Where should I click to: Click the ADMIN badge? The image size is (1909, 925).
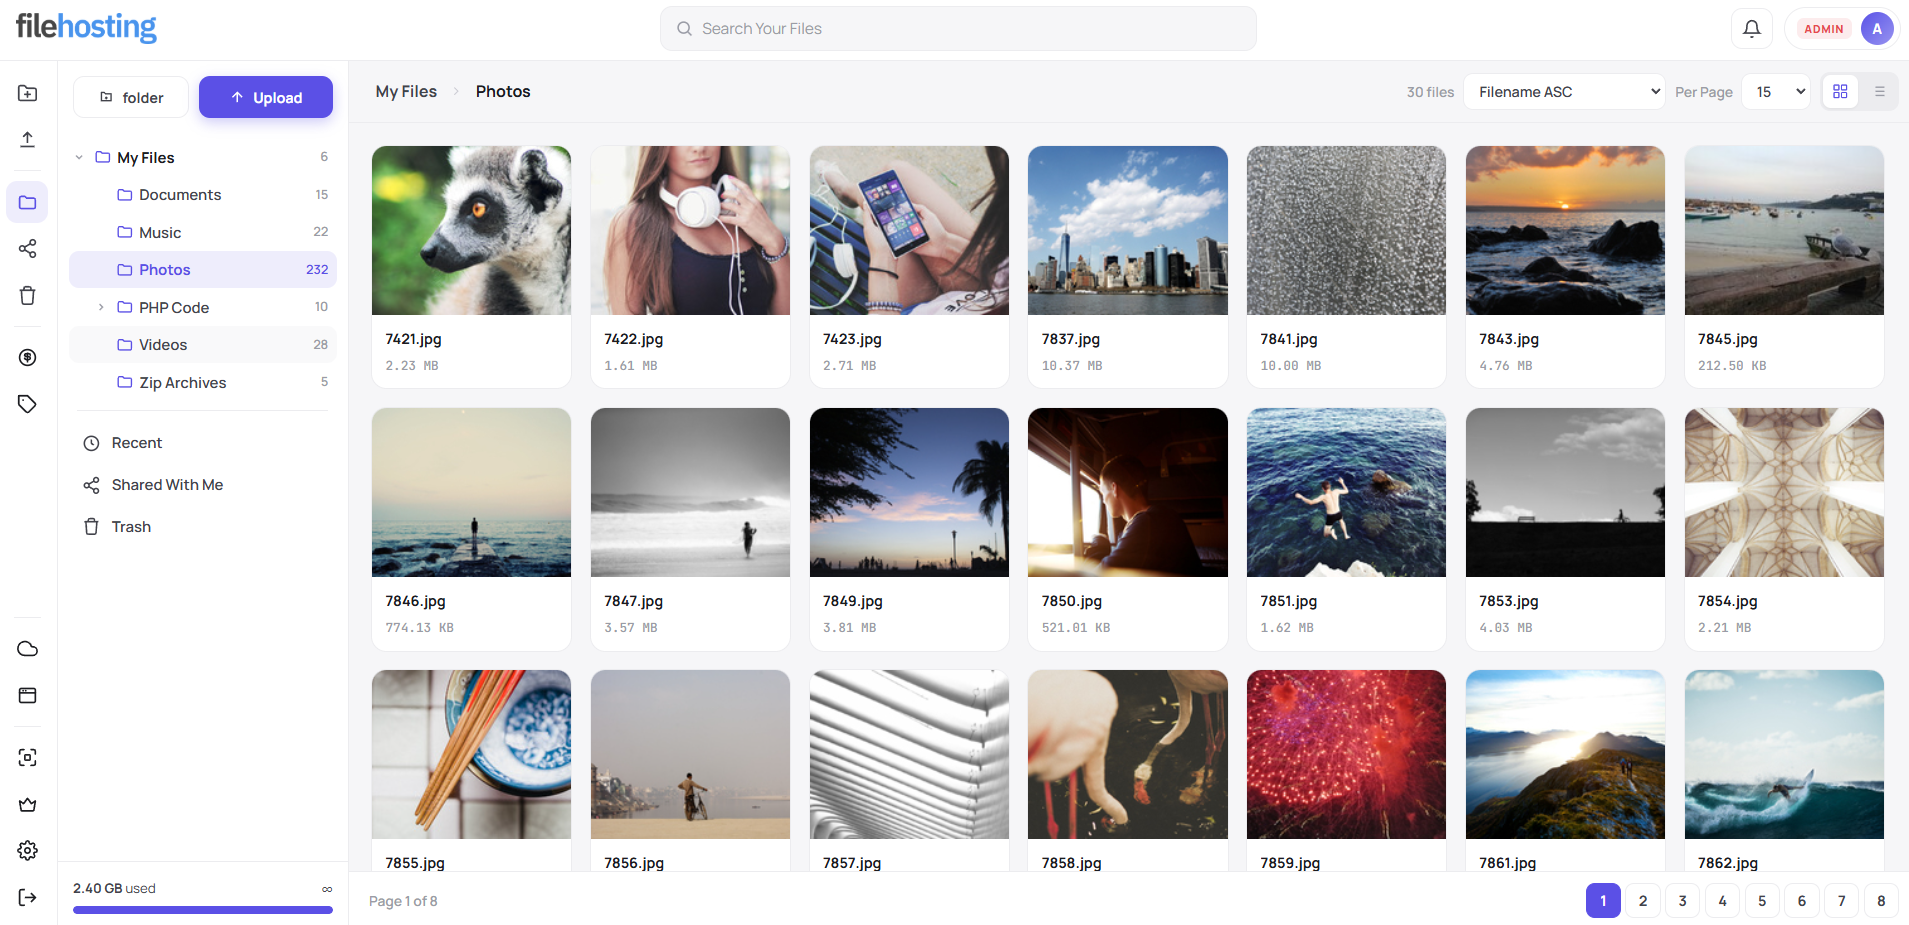click(x=1824, y=29)
